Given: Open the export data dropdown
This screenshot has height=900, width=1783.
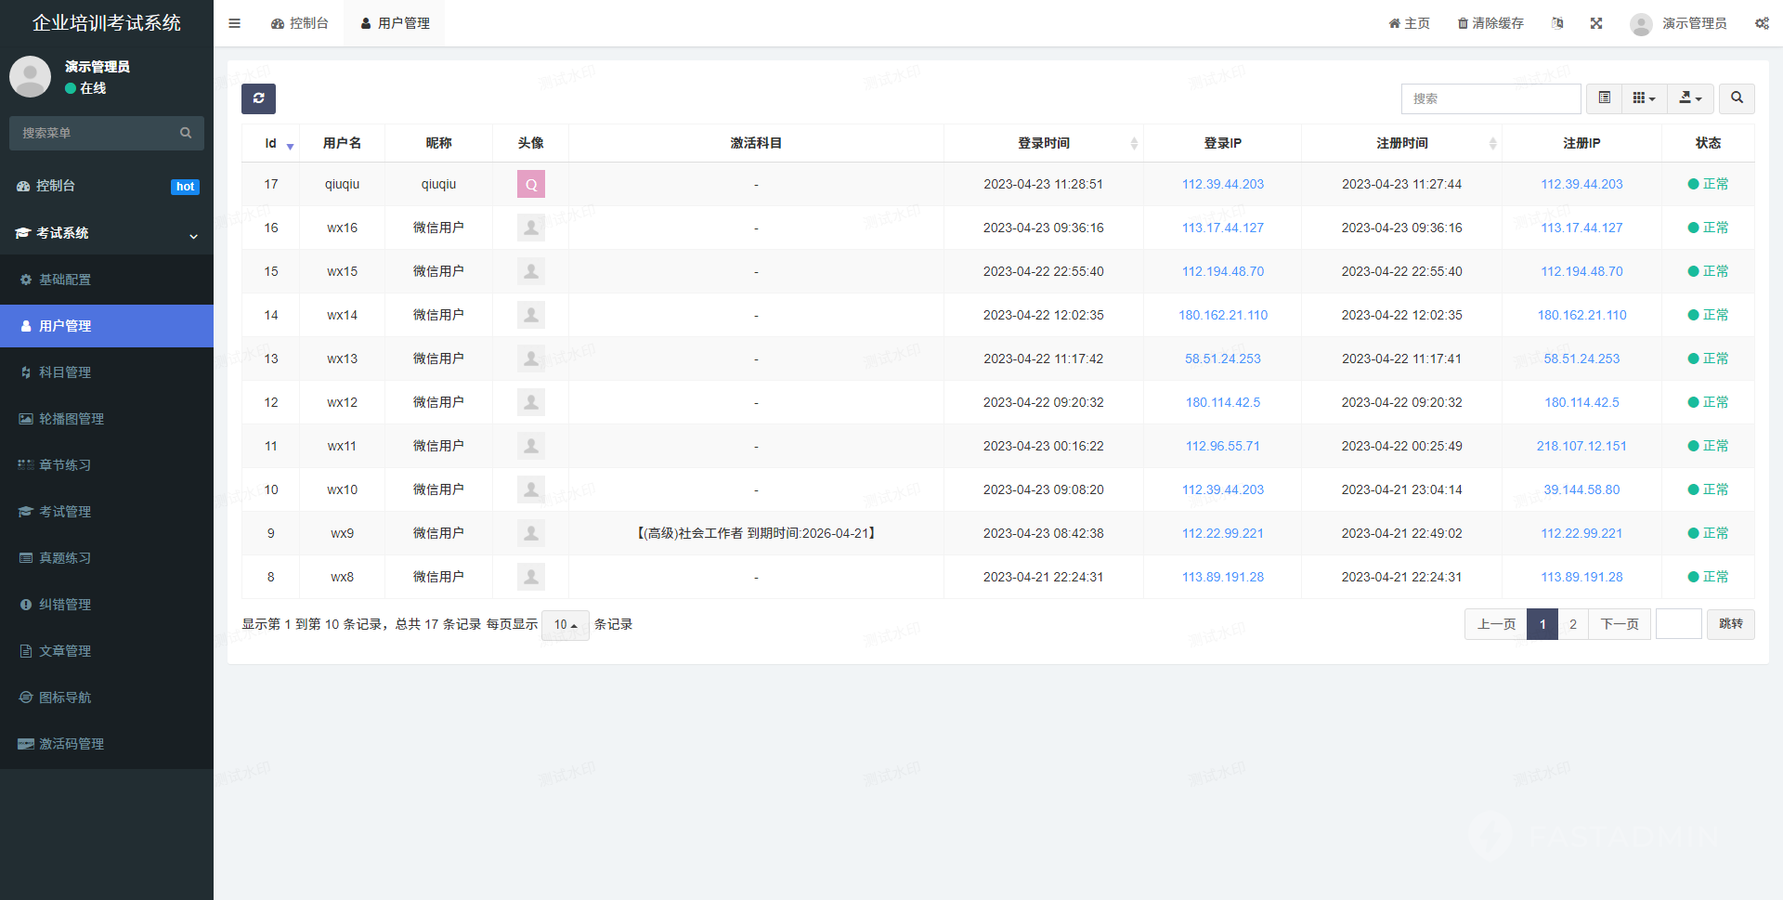Looking at the screenshot, I should point(1690,98).
